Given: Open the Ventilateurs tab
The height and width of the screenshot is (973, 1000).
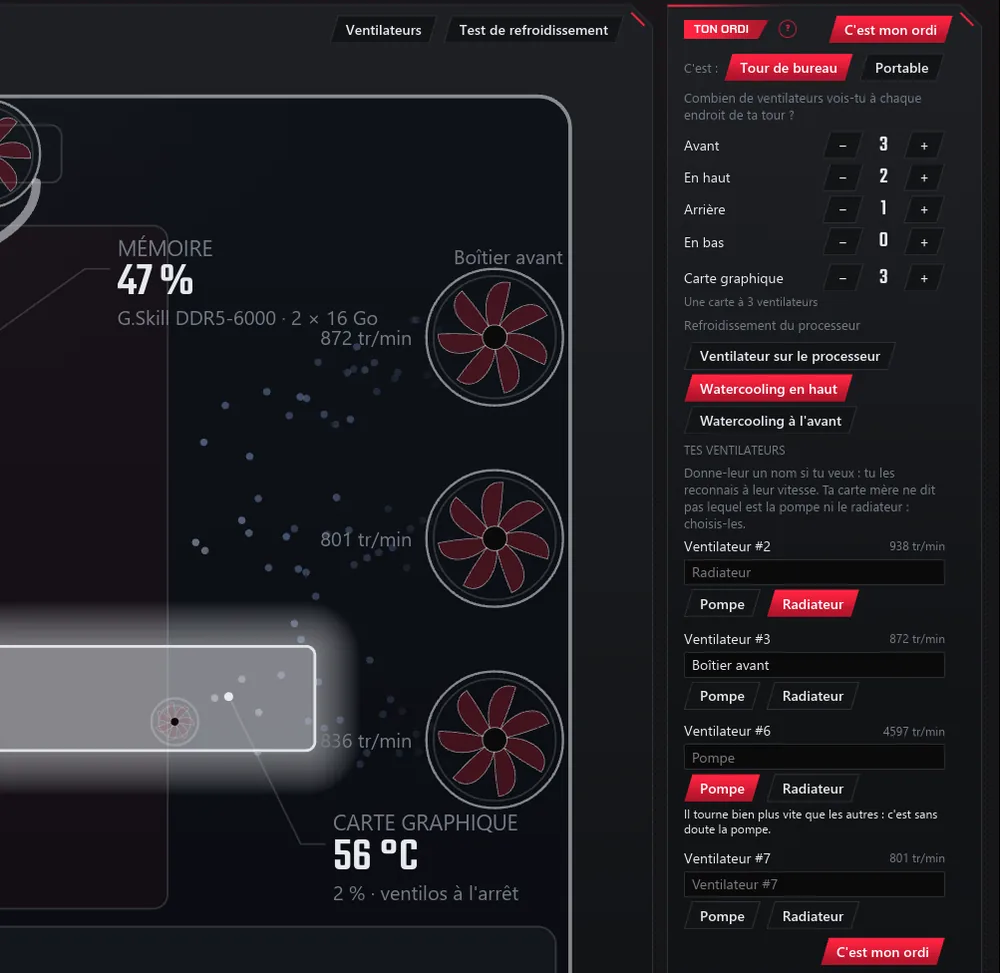Looking at the screenshot, I should click(x=383, y=30).
